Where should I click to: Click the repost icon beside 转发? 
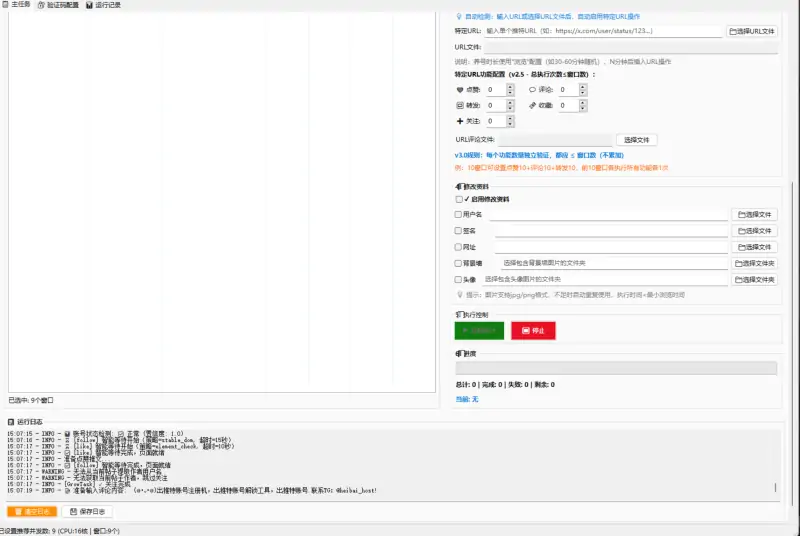coord(460,105)
